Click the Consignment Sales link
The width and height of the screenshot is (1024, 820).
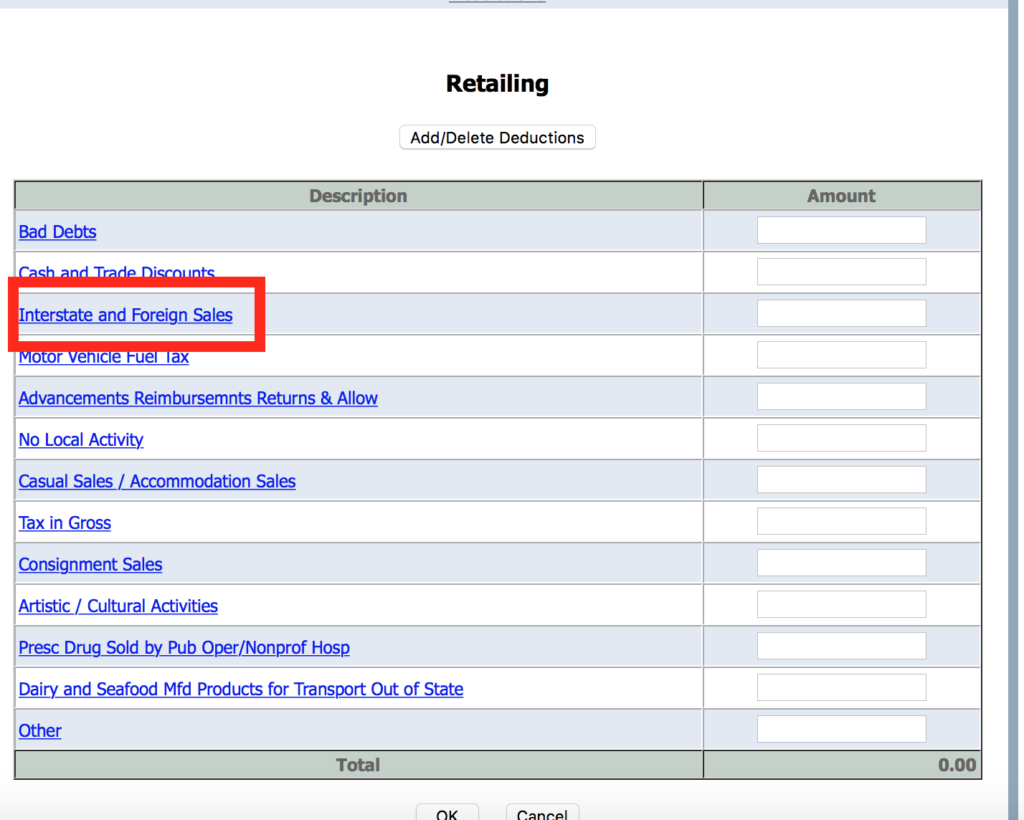pos(90,565)
